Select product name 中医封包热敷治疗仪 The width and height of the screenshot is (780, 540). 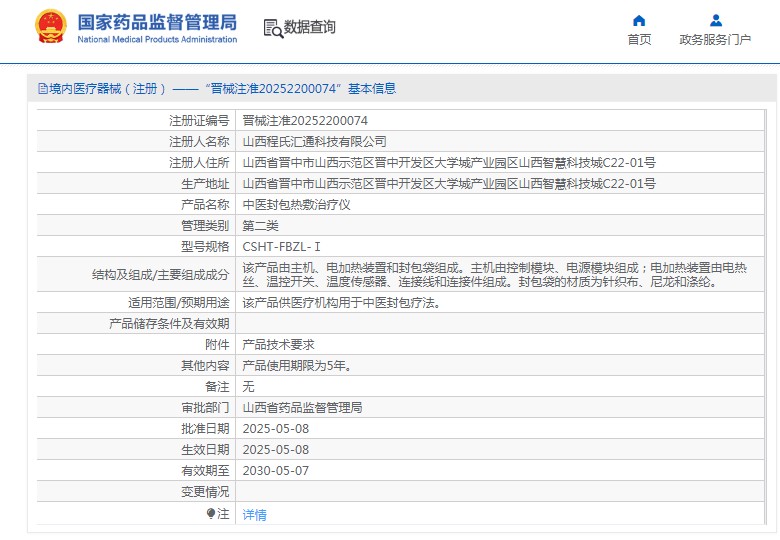pyautogui.click(x=296, y=204)
